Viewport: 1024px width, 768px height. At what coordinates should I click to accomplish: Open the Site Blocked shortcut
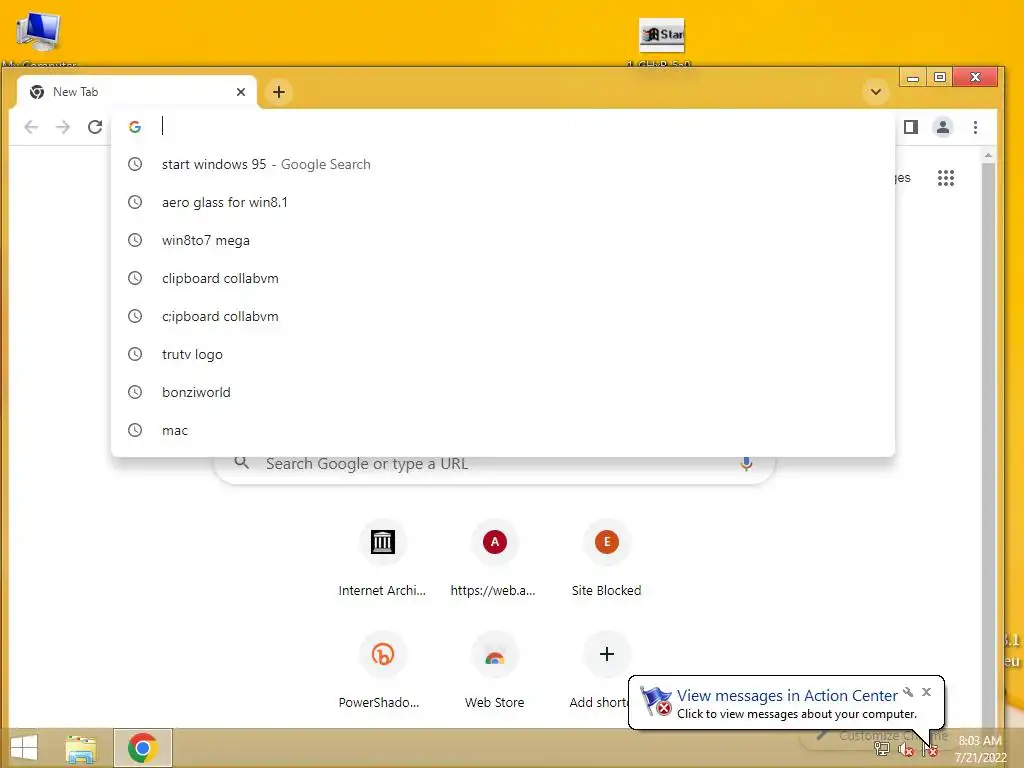(x=607, y=559)
